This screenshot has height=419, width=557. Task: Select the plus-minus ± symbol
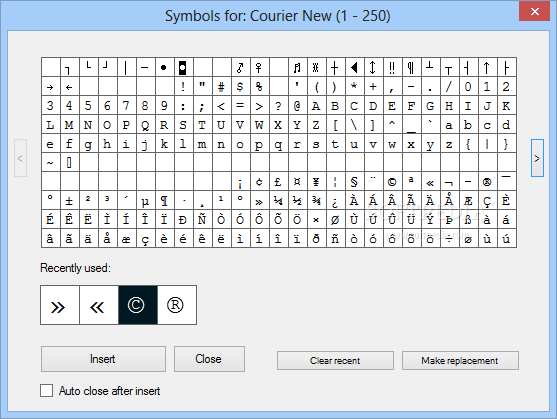(69, 201)
